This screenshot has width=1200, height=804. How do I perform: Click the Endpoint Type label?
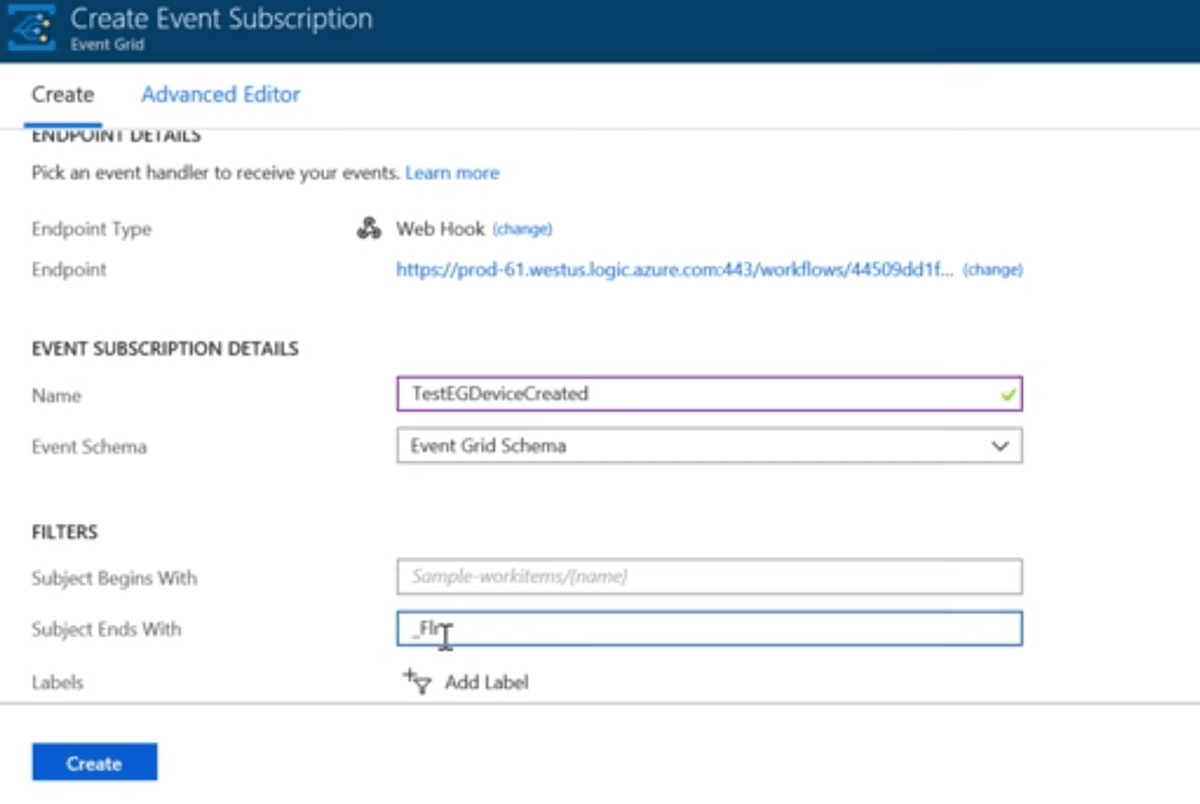92,229
